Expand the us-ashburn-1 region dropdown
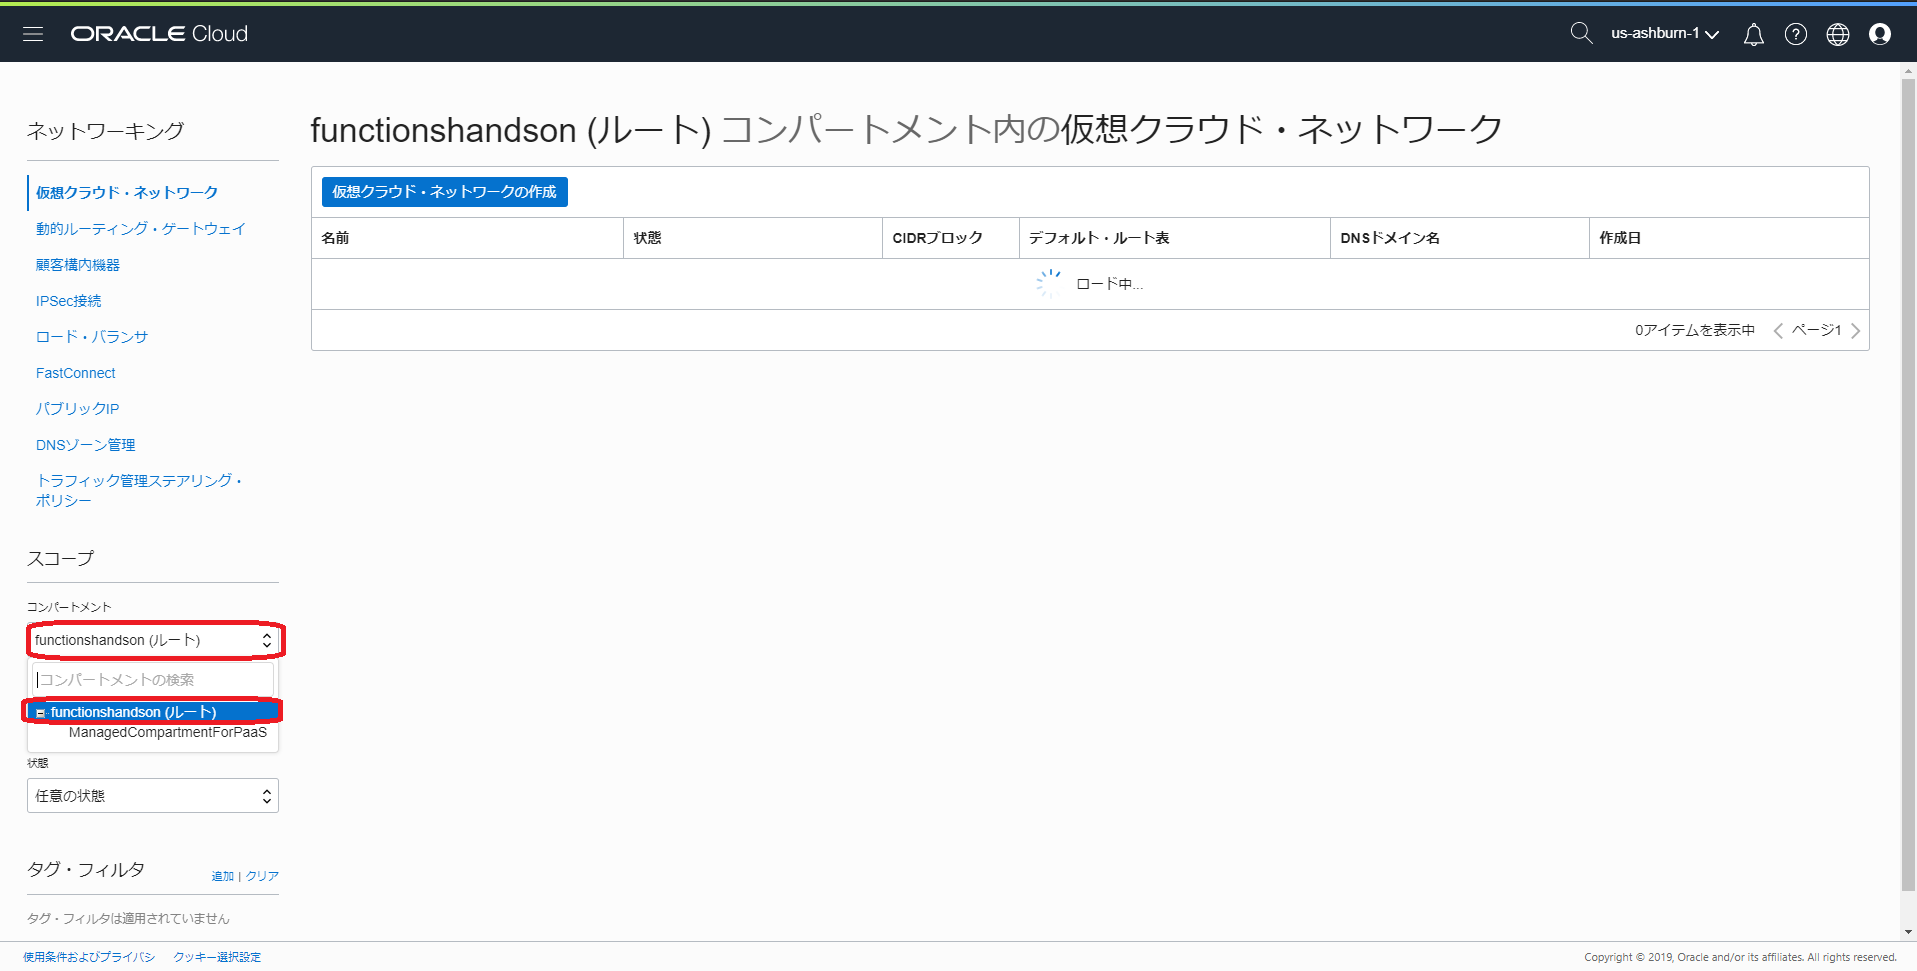The height and width of the screenshot is (971, 1917). pos(1664,34)
